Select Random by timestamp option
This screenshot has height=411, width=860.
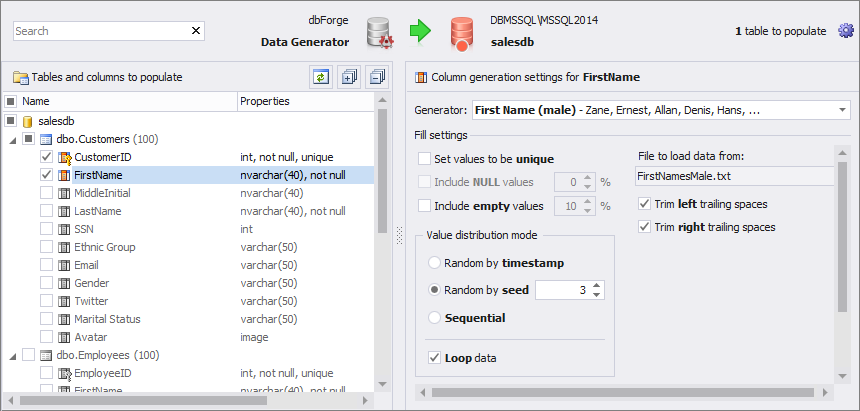pyautogui.click(x=434, y=263)
